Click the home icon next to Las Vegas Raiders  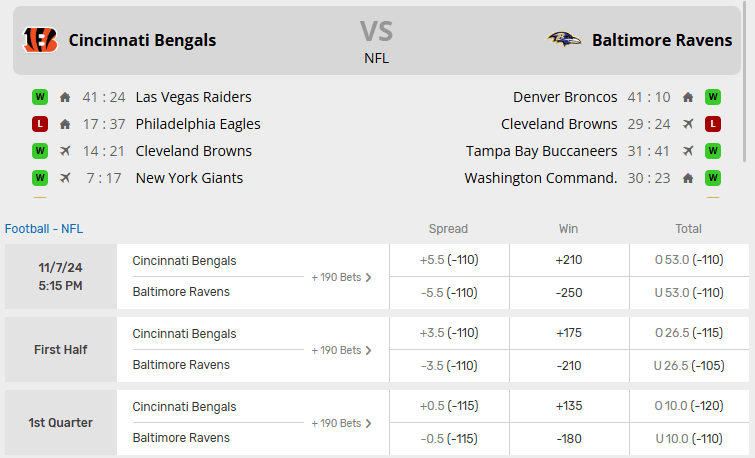coord(65,97)
